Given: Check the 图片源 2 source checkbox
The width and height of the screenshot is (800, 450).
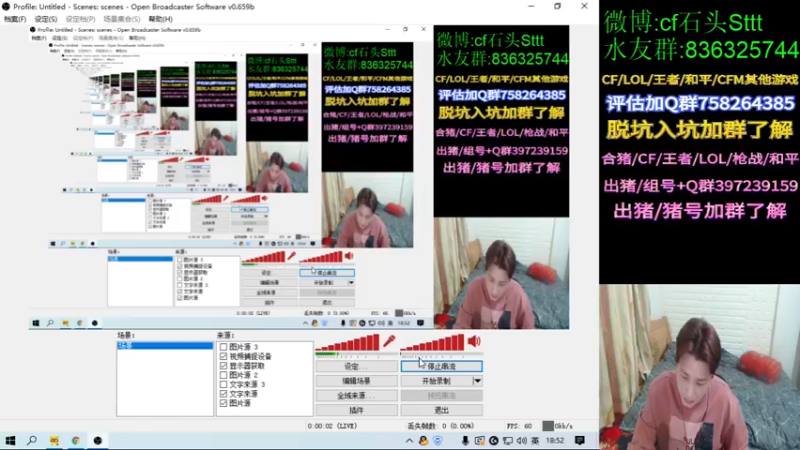Looking at the screenshot, I should [223, 375].
